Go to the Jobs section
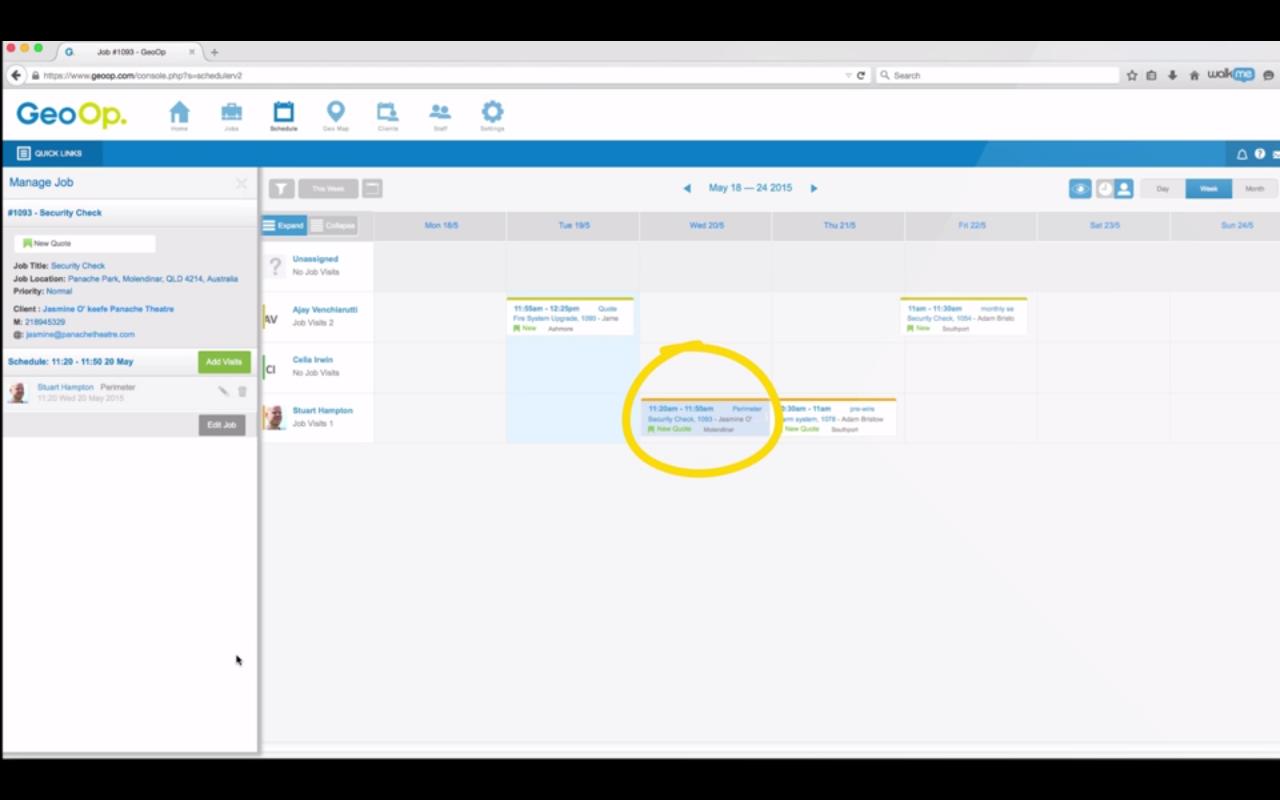 pyautogui.click(x=231, y=115)
